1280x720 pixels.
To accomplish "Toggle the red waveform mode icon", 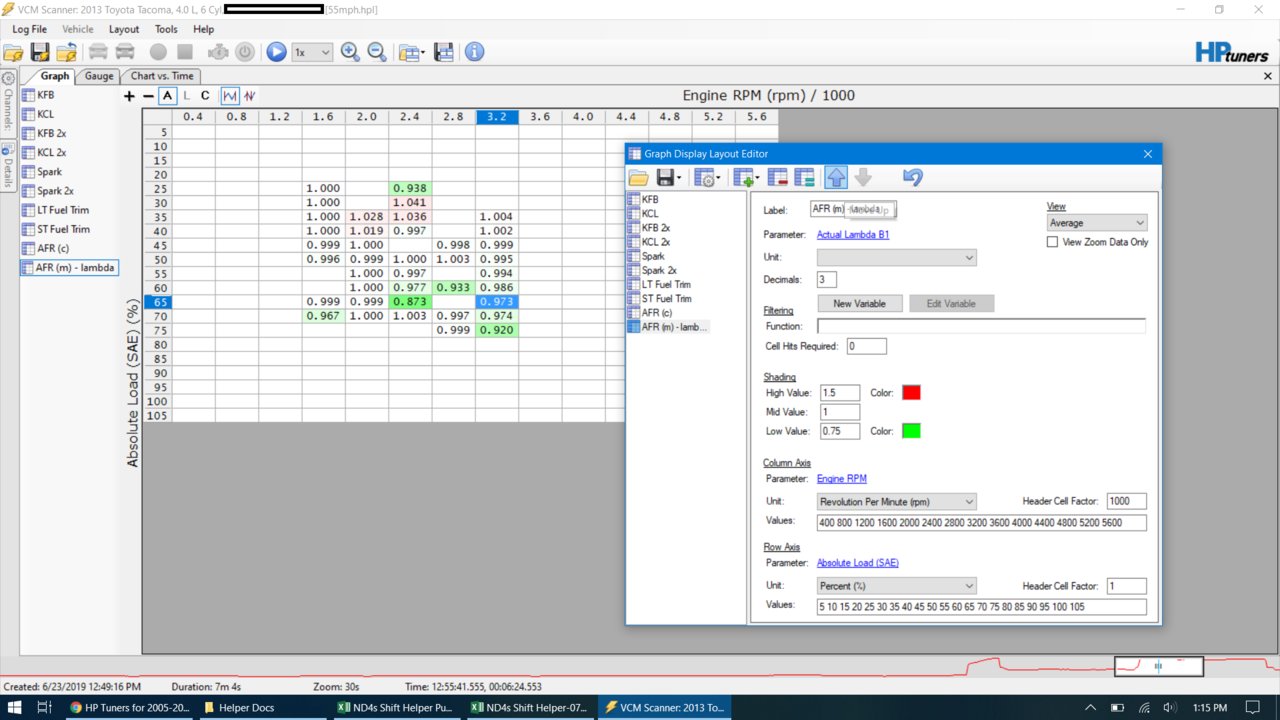I will tap(250, 96).
